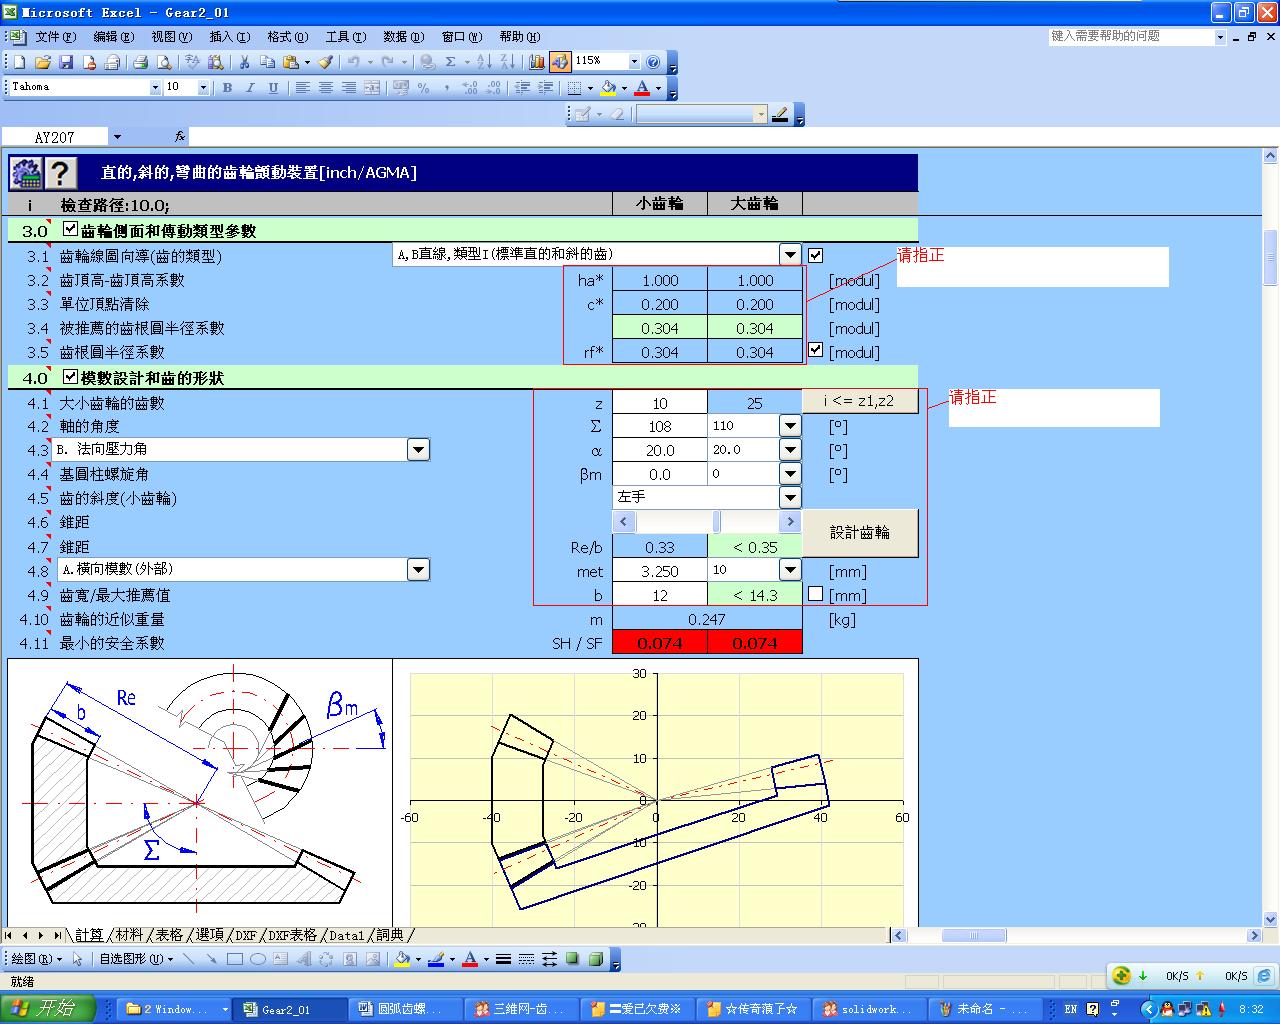Open dropdown for tooth type row 3.1

click(790, 255)
